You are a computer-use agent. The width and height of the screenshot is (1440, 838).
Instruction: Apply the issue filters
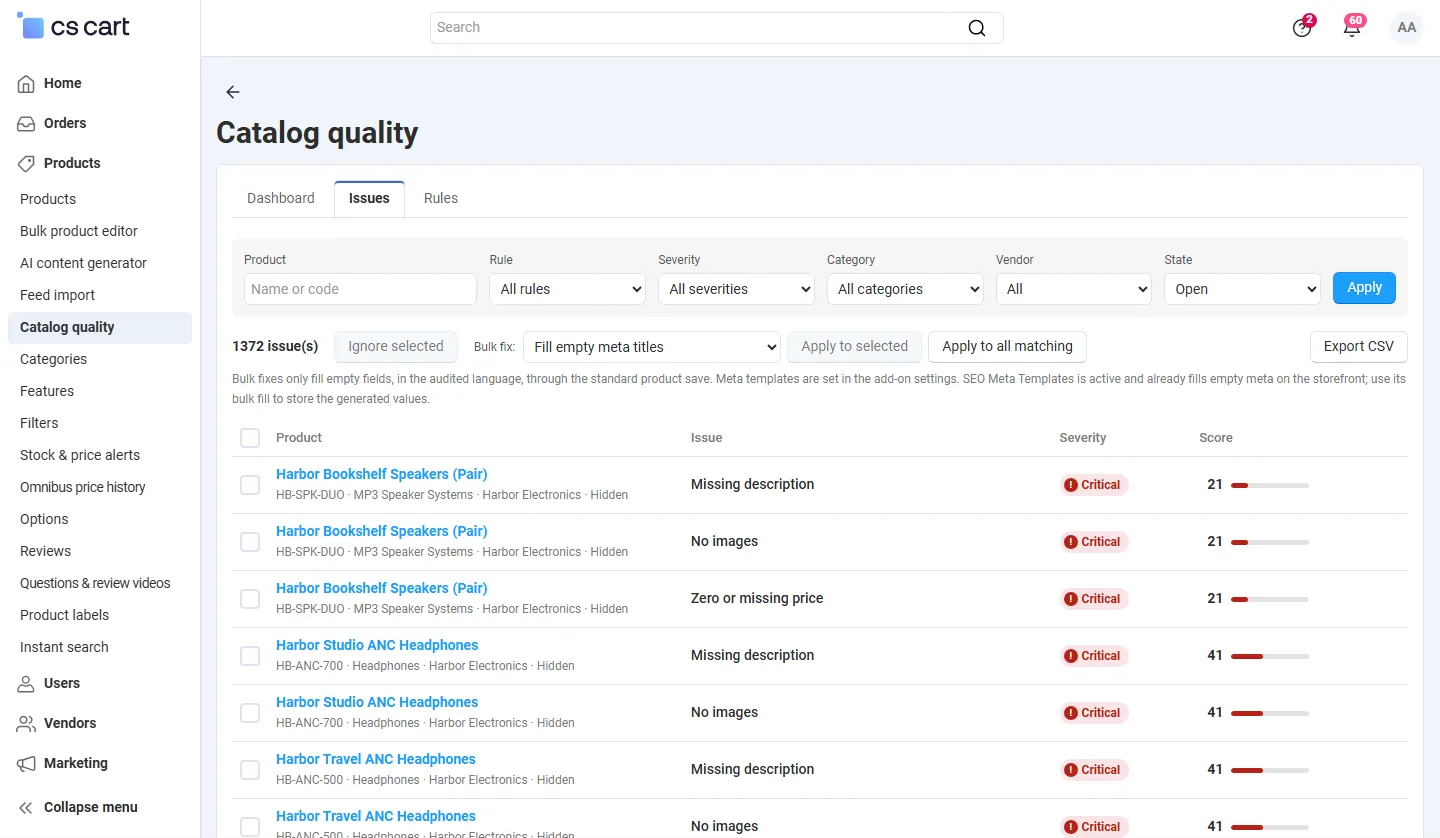coord(1364,288)
